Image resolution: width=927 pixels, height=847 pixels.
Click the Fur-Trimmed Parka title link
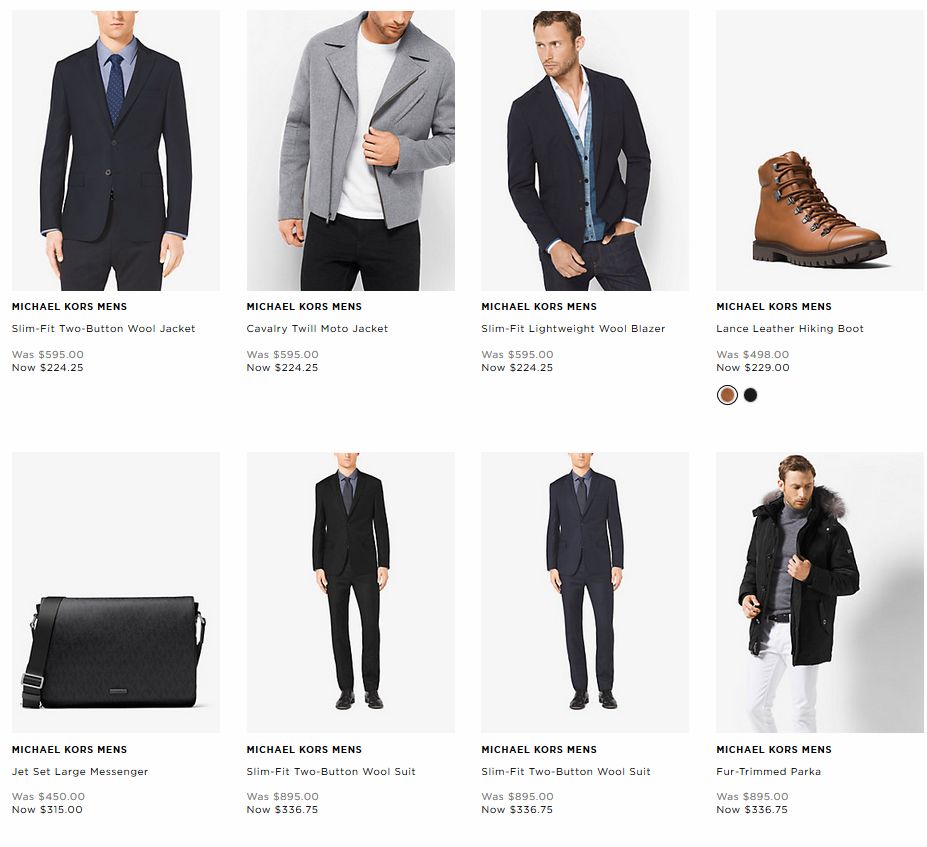click(769, 771)
